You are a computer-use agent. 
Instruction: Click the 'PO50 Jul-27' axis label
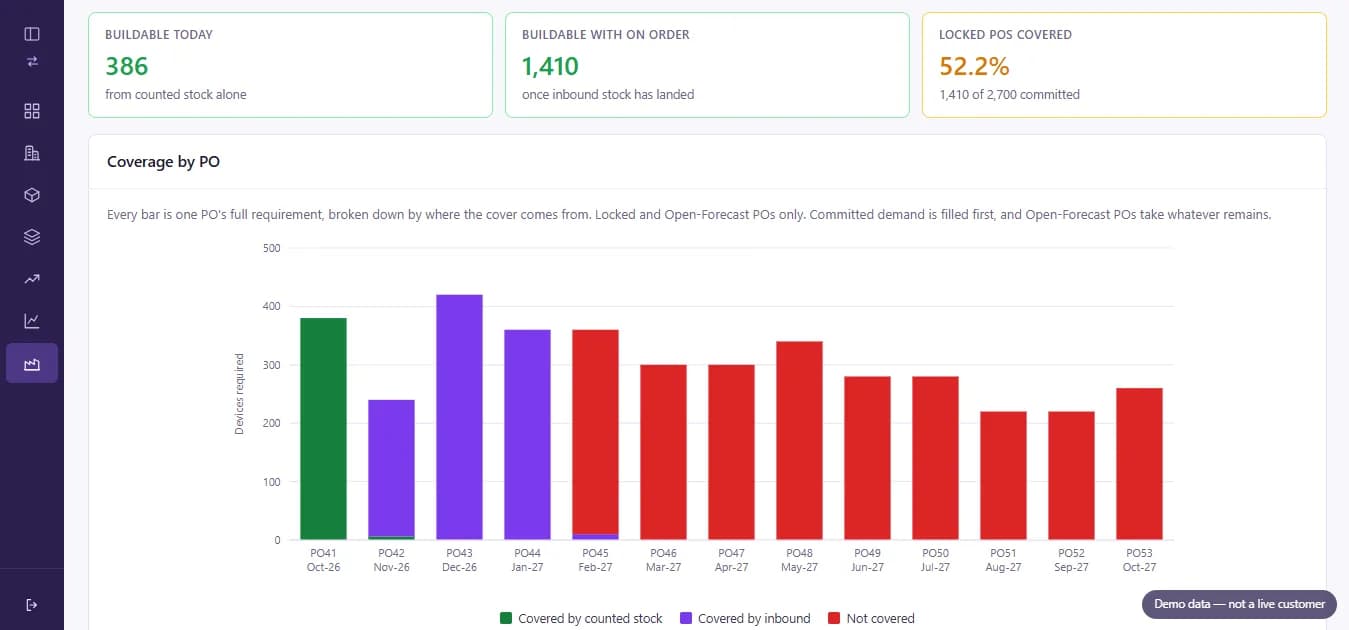click(935, 560)
